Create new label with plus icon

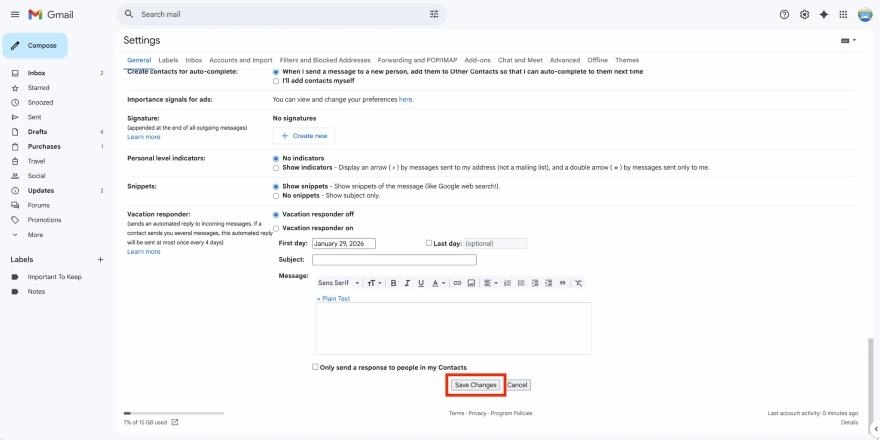(x=100, y=259)
